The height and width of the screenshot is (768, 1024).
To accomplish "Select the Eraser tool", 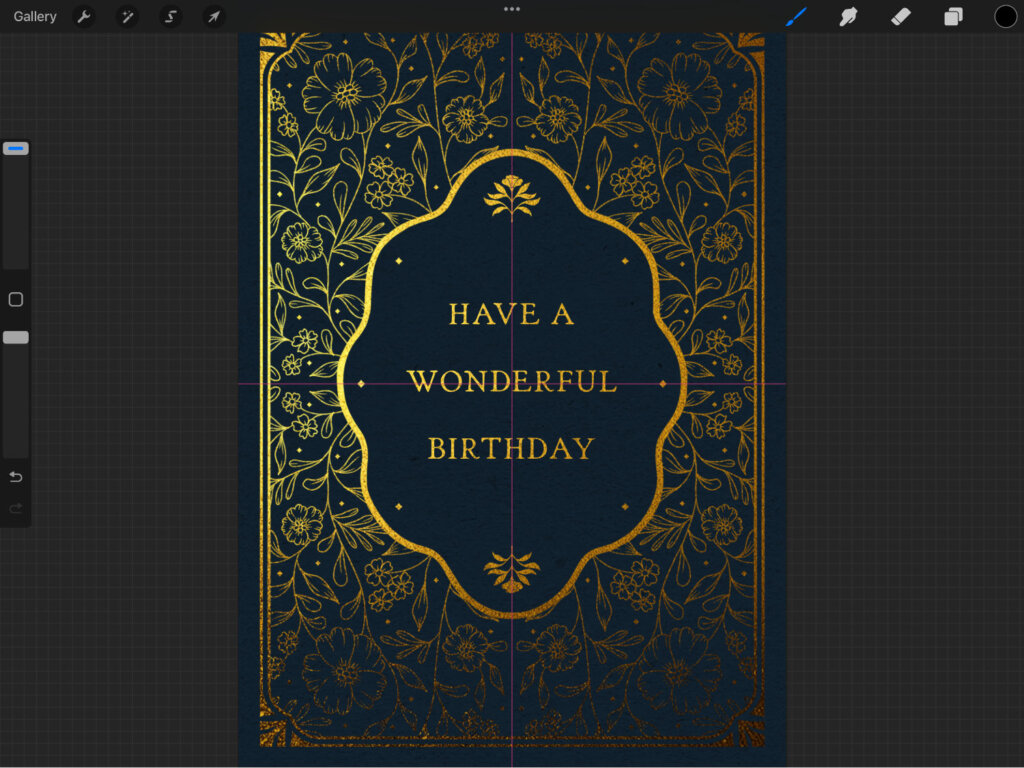I will (x=901, y=17).
